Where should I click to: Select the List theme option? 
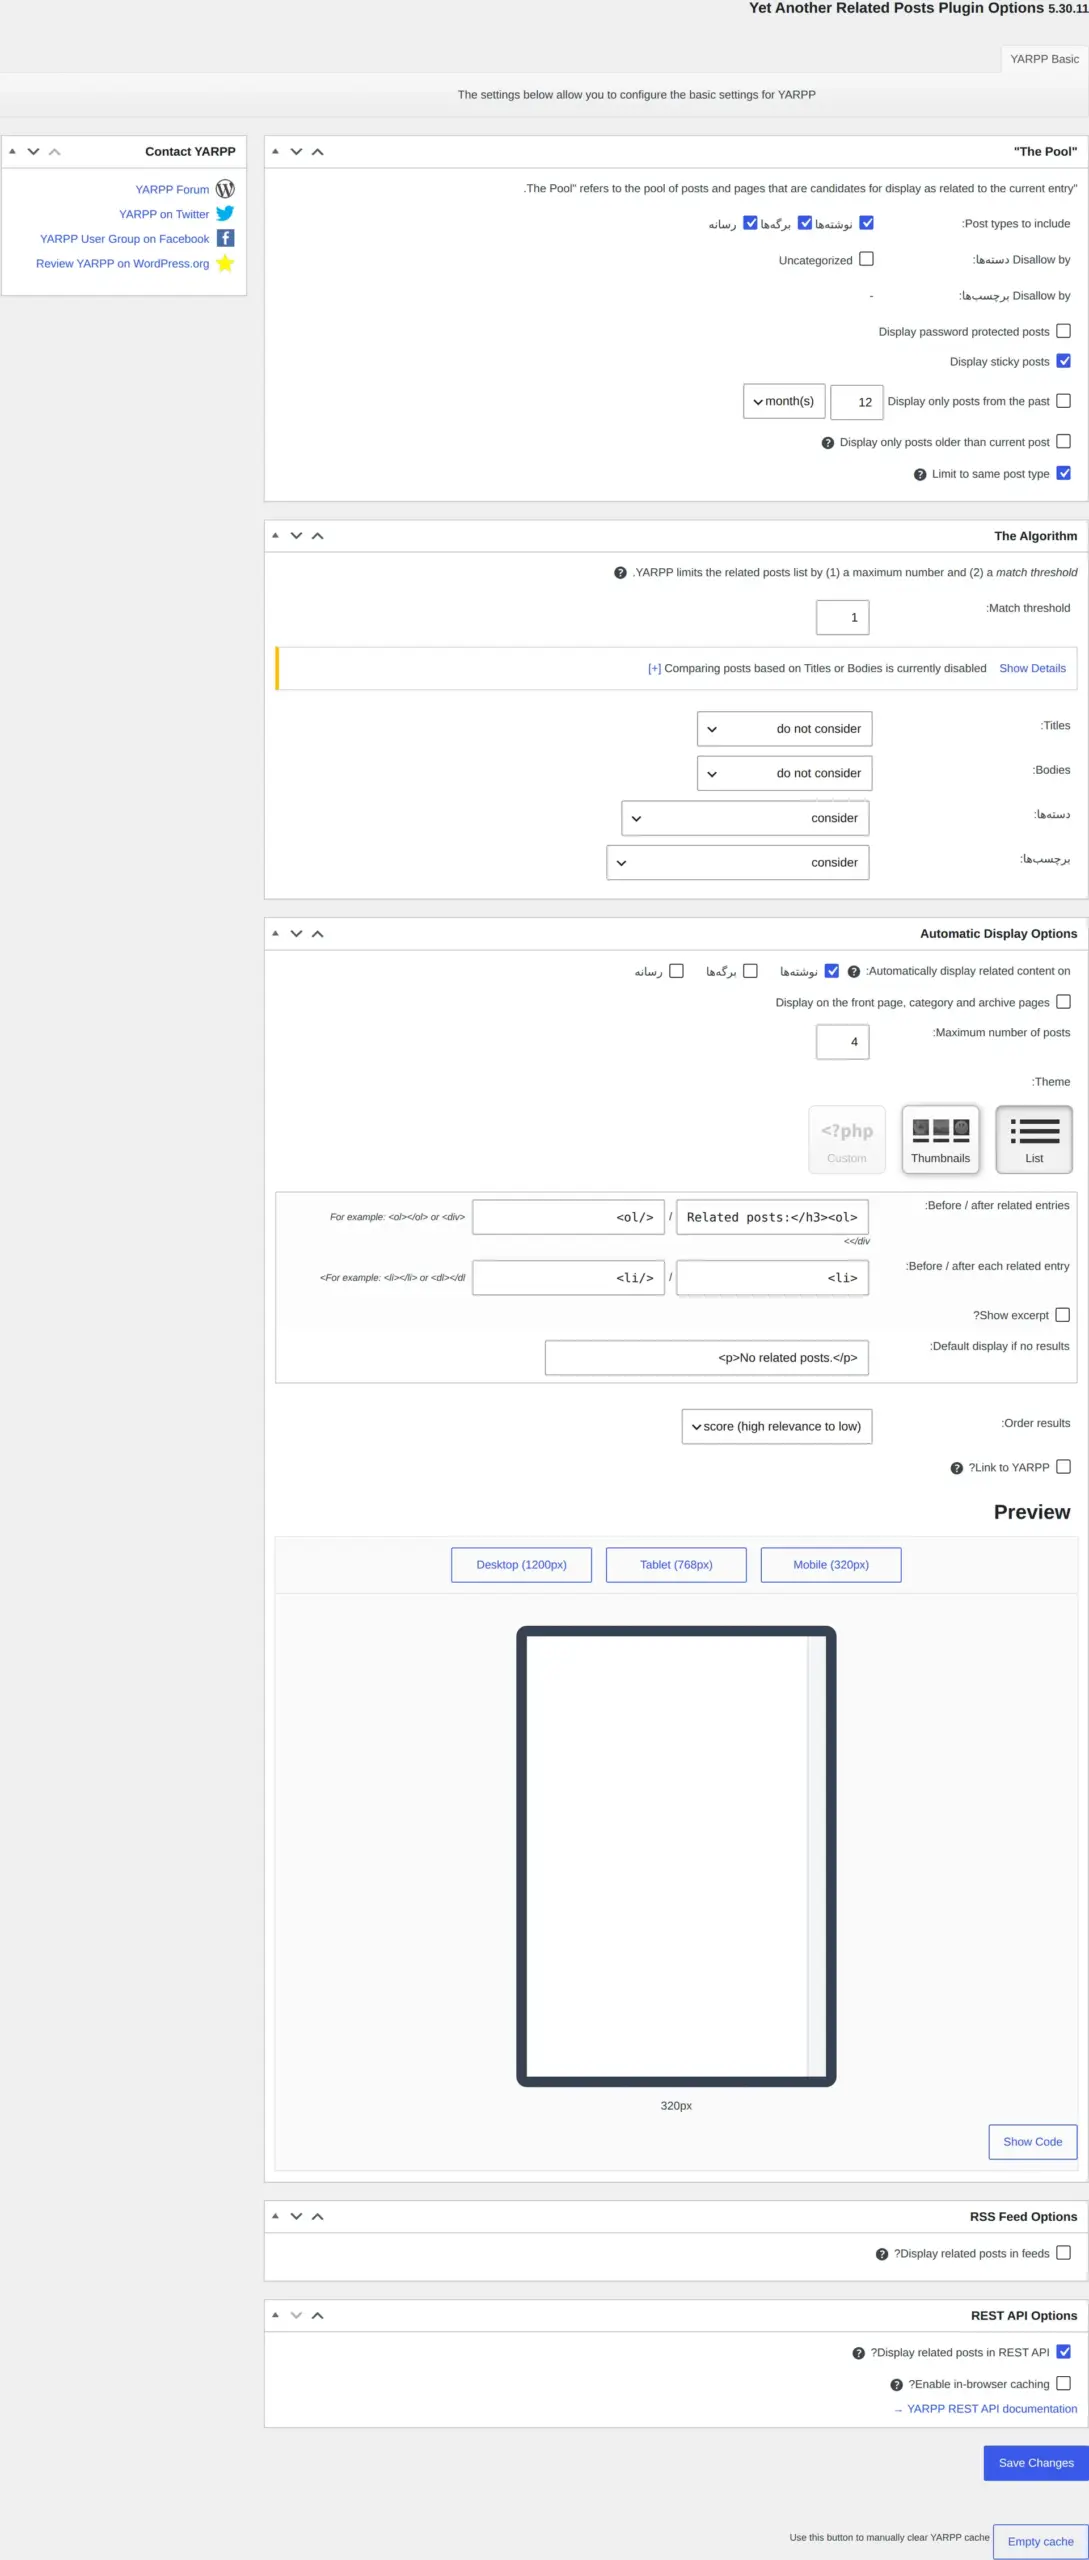[x=1034, y=1139]
